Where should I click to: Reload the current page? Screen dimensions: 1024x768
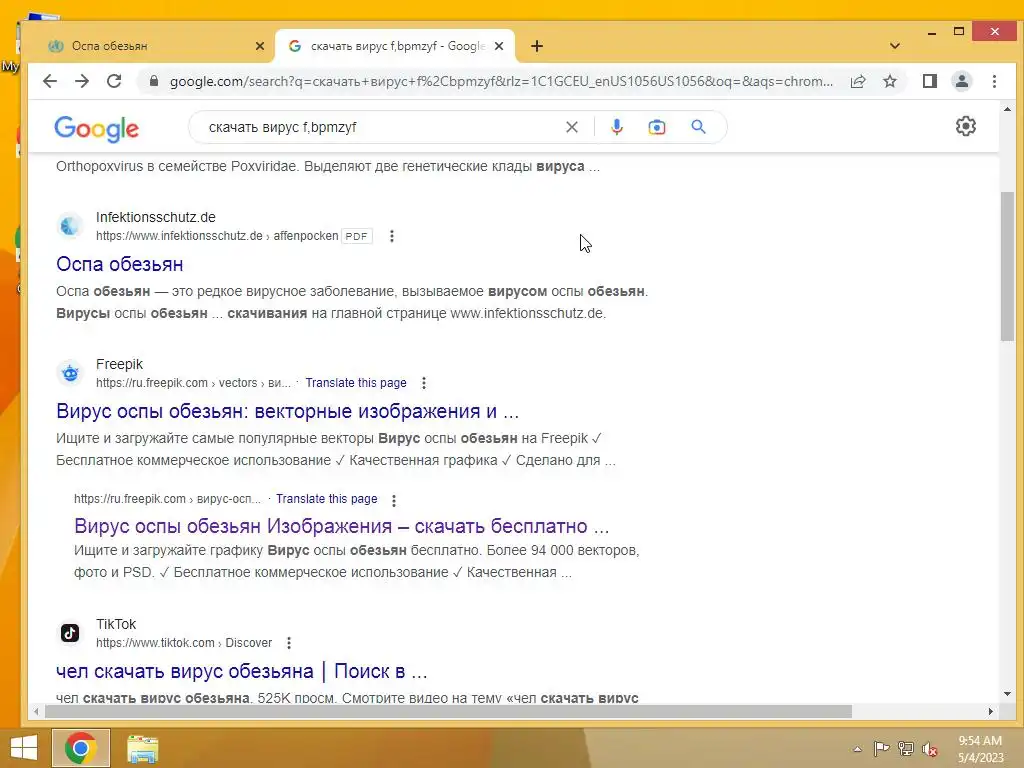click(x=114, y=81)
